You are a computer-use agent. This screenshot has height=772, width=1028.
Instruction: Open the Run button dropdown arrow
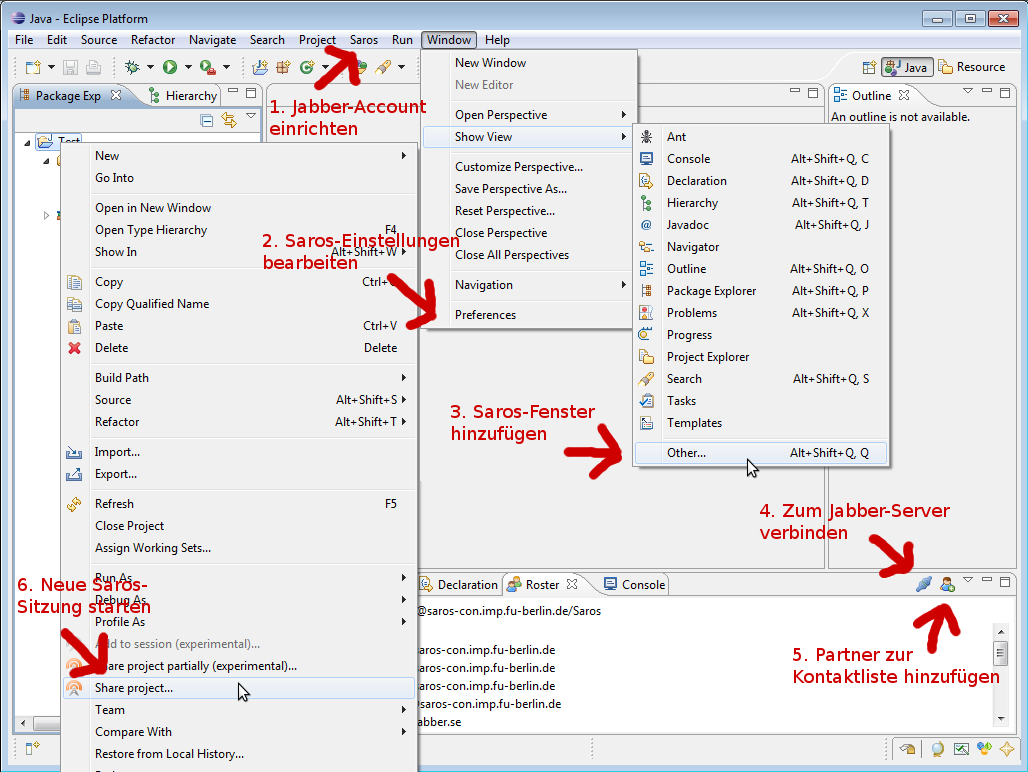188,67
